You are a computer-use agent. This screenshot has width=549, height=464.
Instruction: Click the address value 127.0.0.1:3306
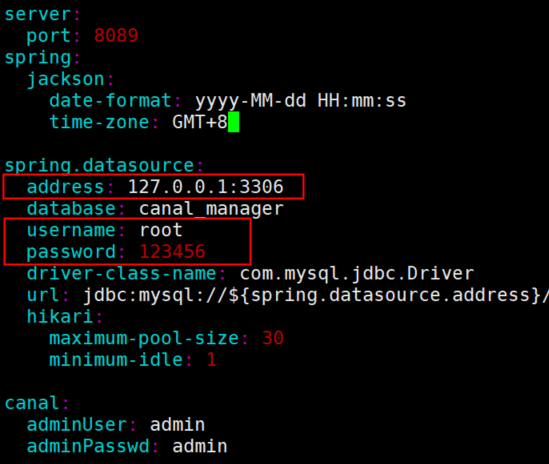[206, 187]
